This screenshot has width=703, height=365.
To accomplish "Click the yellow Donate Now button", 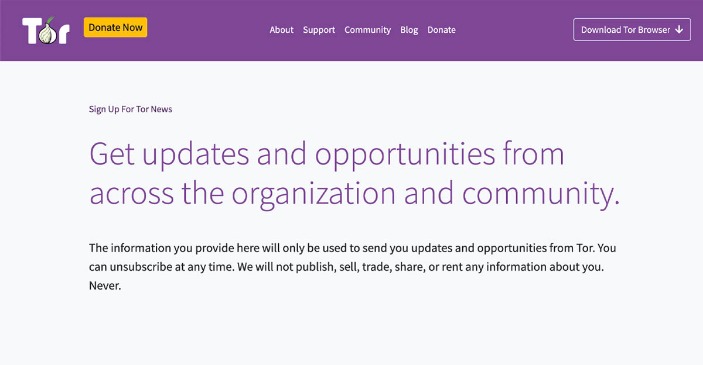I will click(x=115, y=27).
